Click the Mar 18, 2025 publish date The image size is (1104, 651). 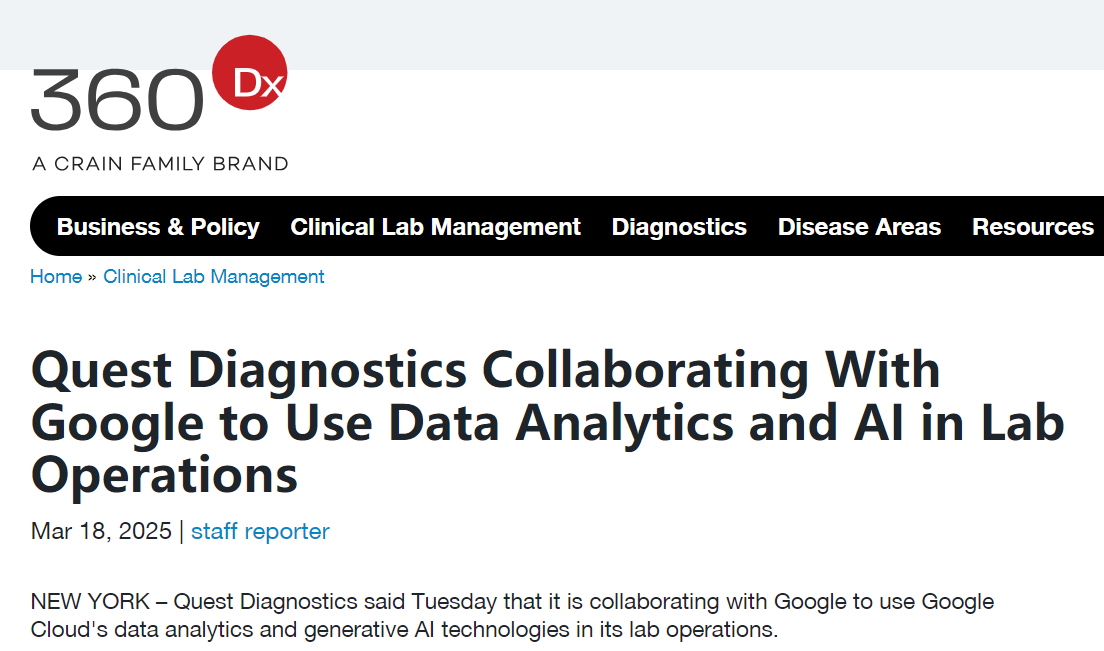101,531
